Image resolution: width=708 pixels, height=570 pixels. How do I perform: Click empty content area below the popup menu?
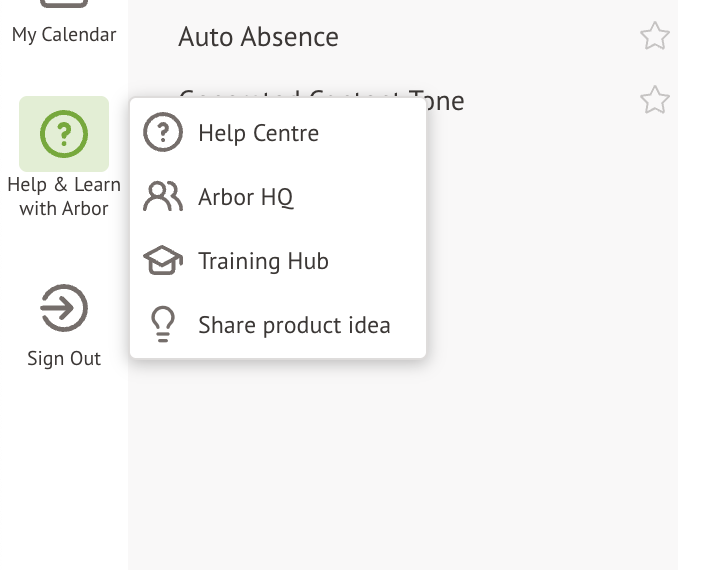(400, 460)
